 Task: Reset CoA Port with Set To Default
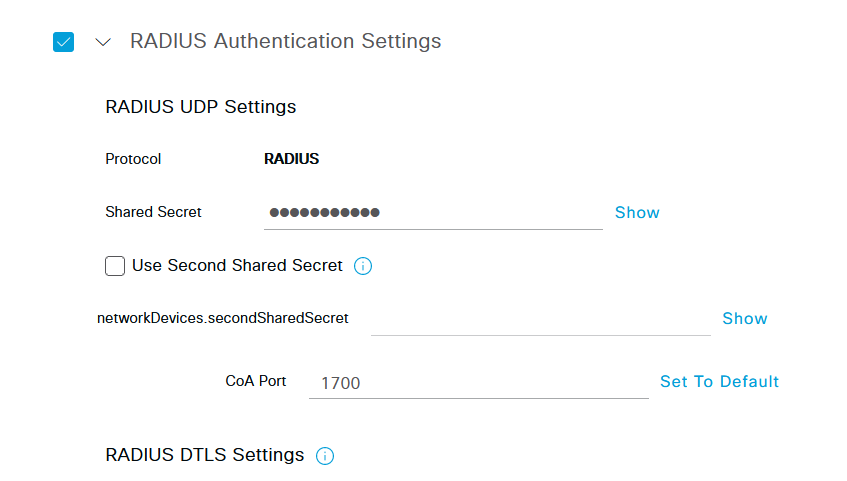719,382
